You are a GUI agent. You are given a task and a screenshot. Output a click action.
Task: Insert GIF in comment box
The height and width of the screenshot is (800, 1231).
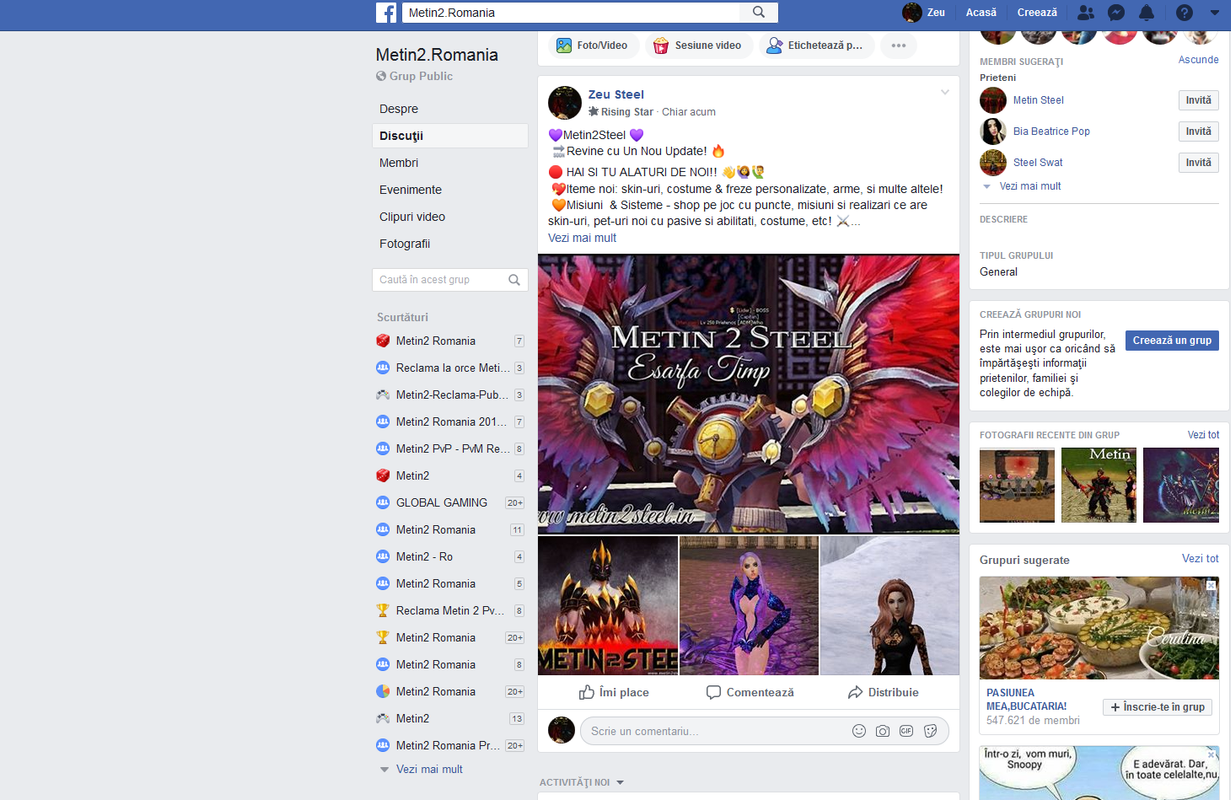[x=907, y=731]
